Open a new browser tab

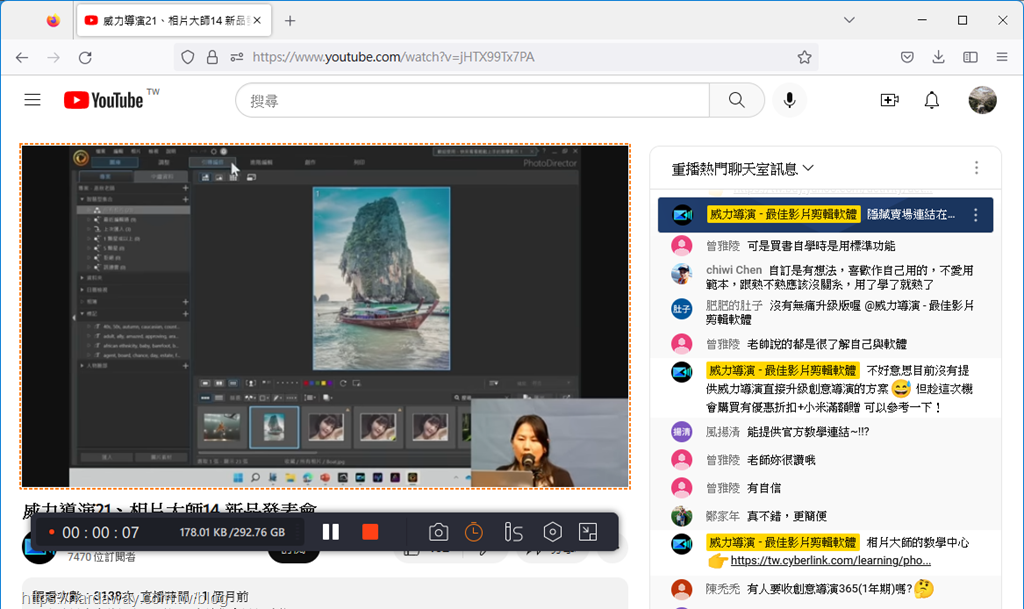coord(290,21)
